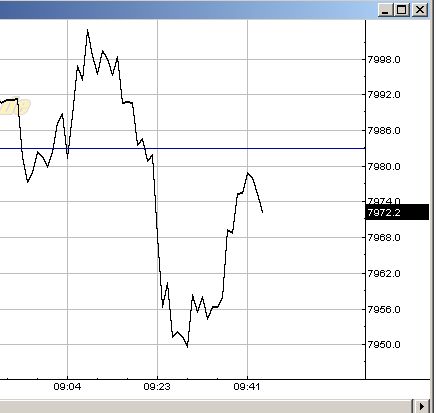Click the 09:23 time axis label
443x413 pixels.
pos(157,387)
